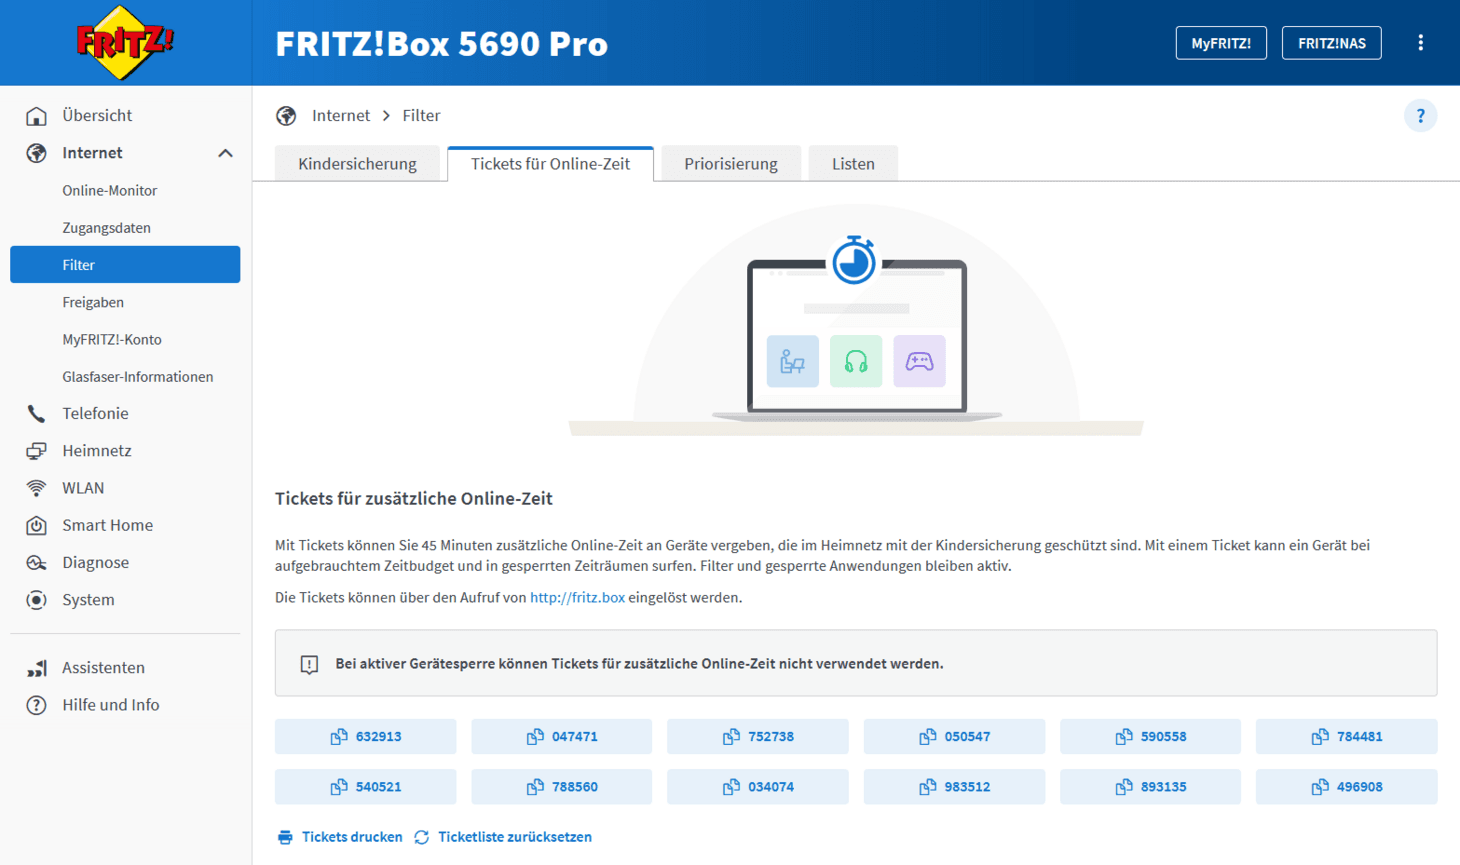Click the Smart Home icon
This screenshot has width=1460, height=865.
(36, 525)
